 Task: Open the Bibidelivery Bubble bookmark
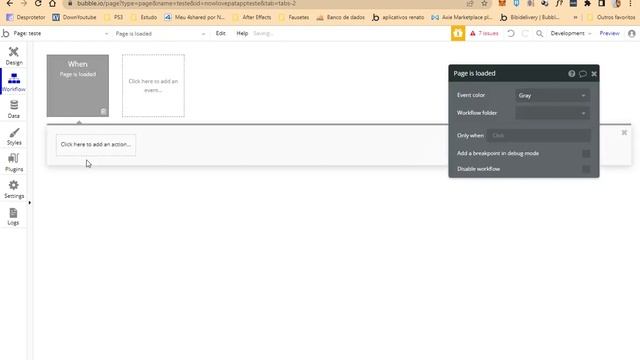(x=530, y=18)
